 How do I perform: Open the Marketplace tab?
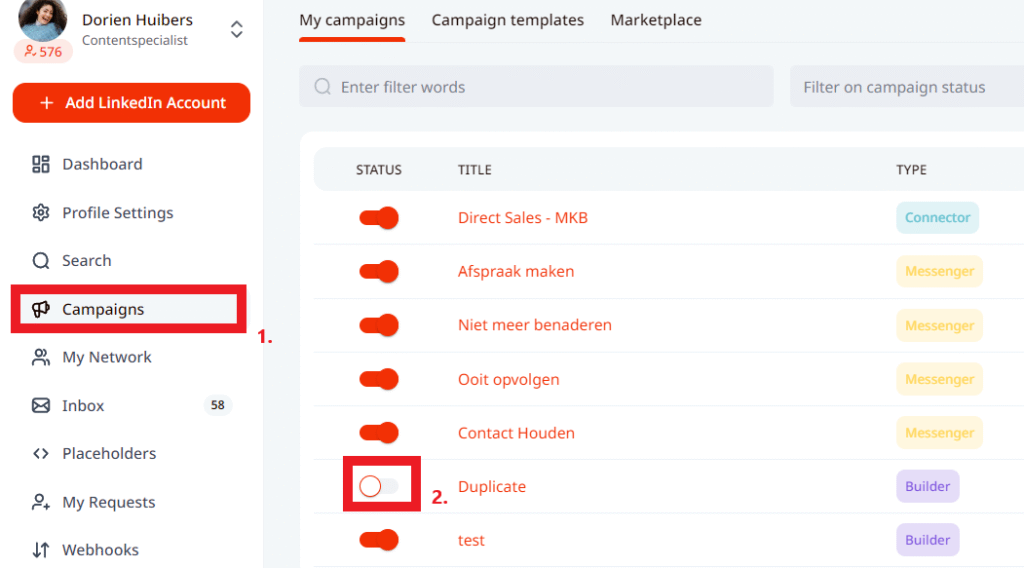pyautogui.click(x=656, y=20)
